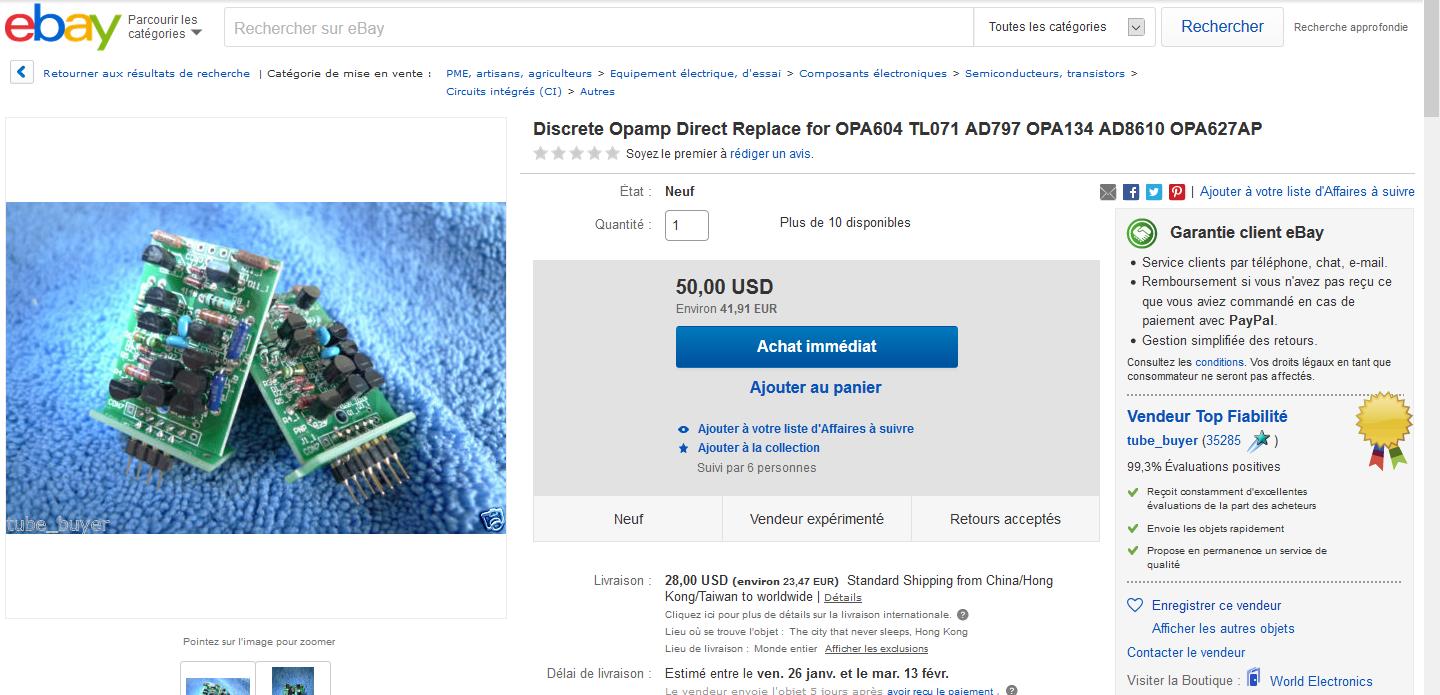
Task: Open Composants électroniques breadcrumb category
Action: [873, 73]
